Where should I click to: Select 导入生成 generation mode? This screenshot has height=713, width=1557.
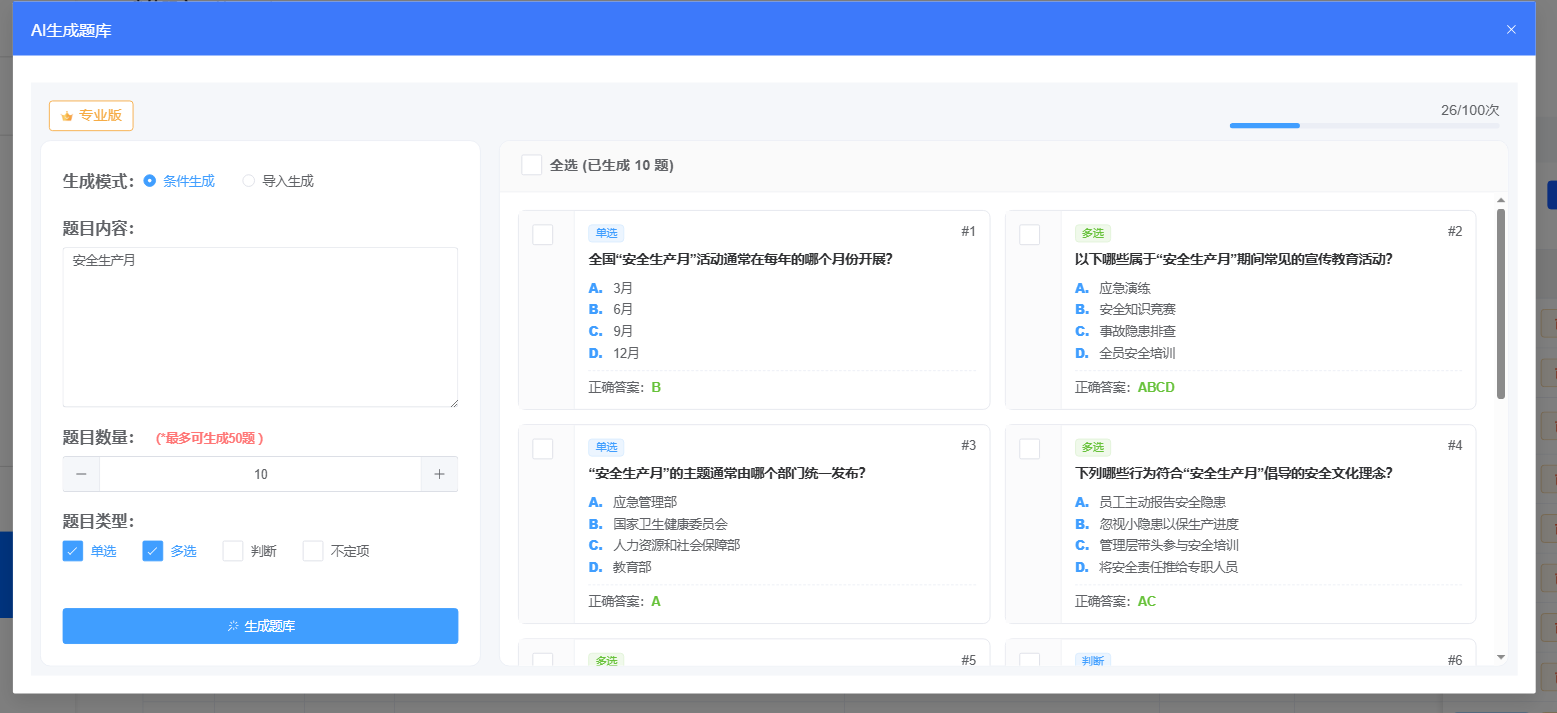coord(278,181)
